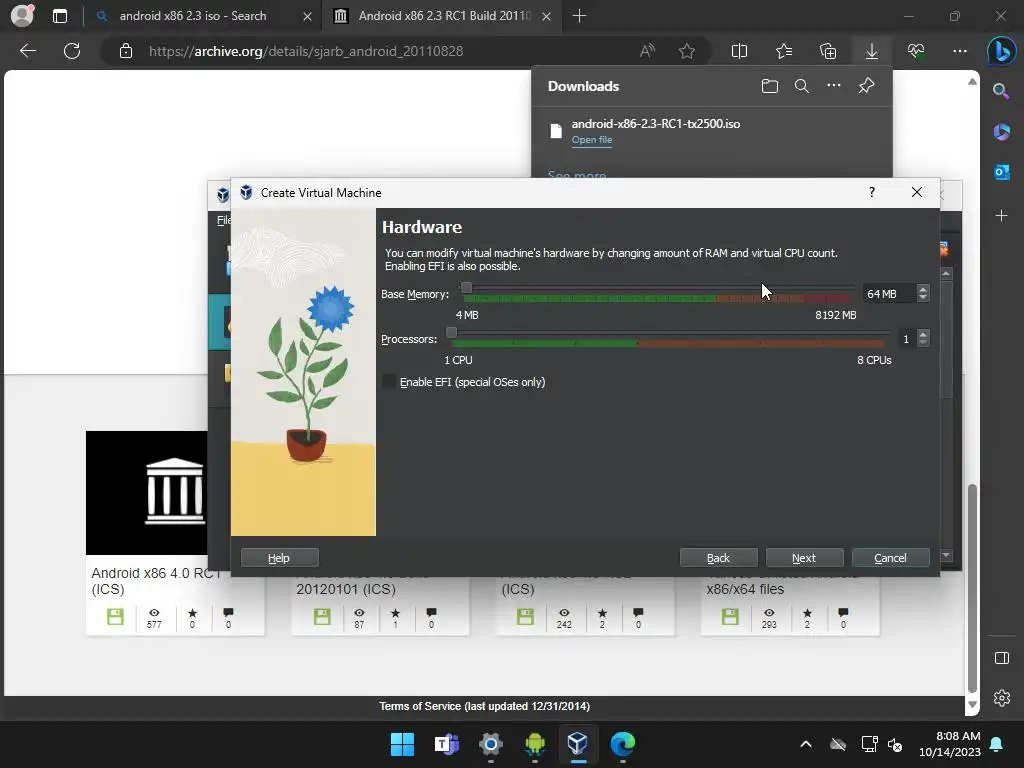
Task: Click the Android x86 4.0 RC1 archive thumbnail
Action: point(147,492)
